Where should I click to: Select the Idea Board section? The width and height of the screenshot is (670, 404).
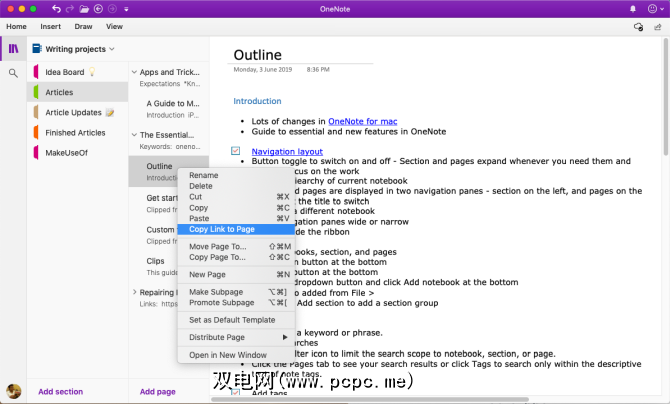click(x=65, y=72)
